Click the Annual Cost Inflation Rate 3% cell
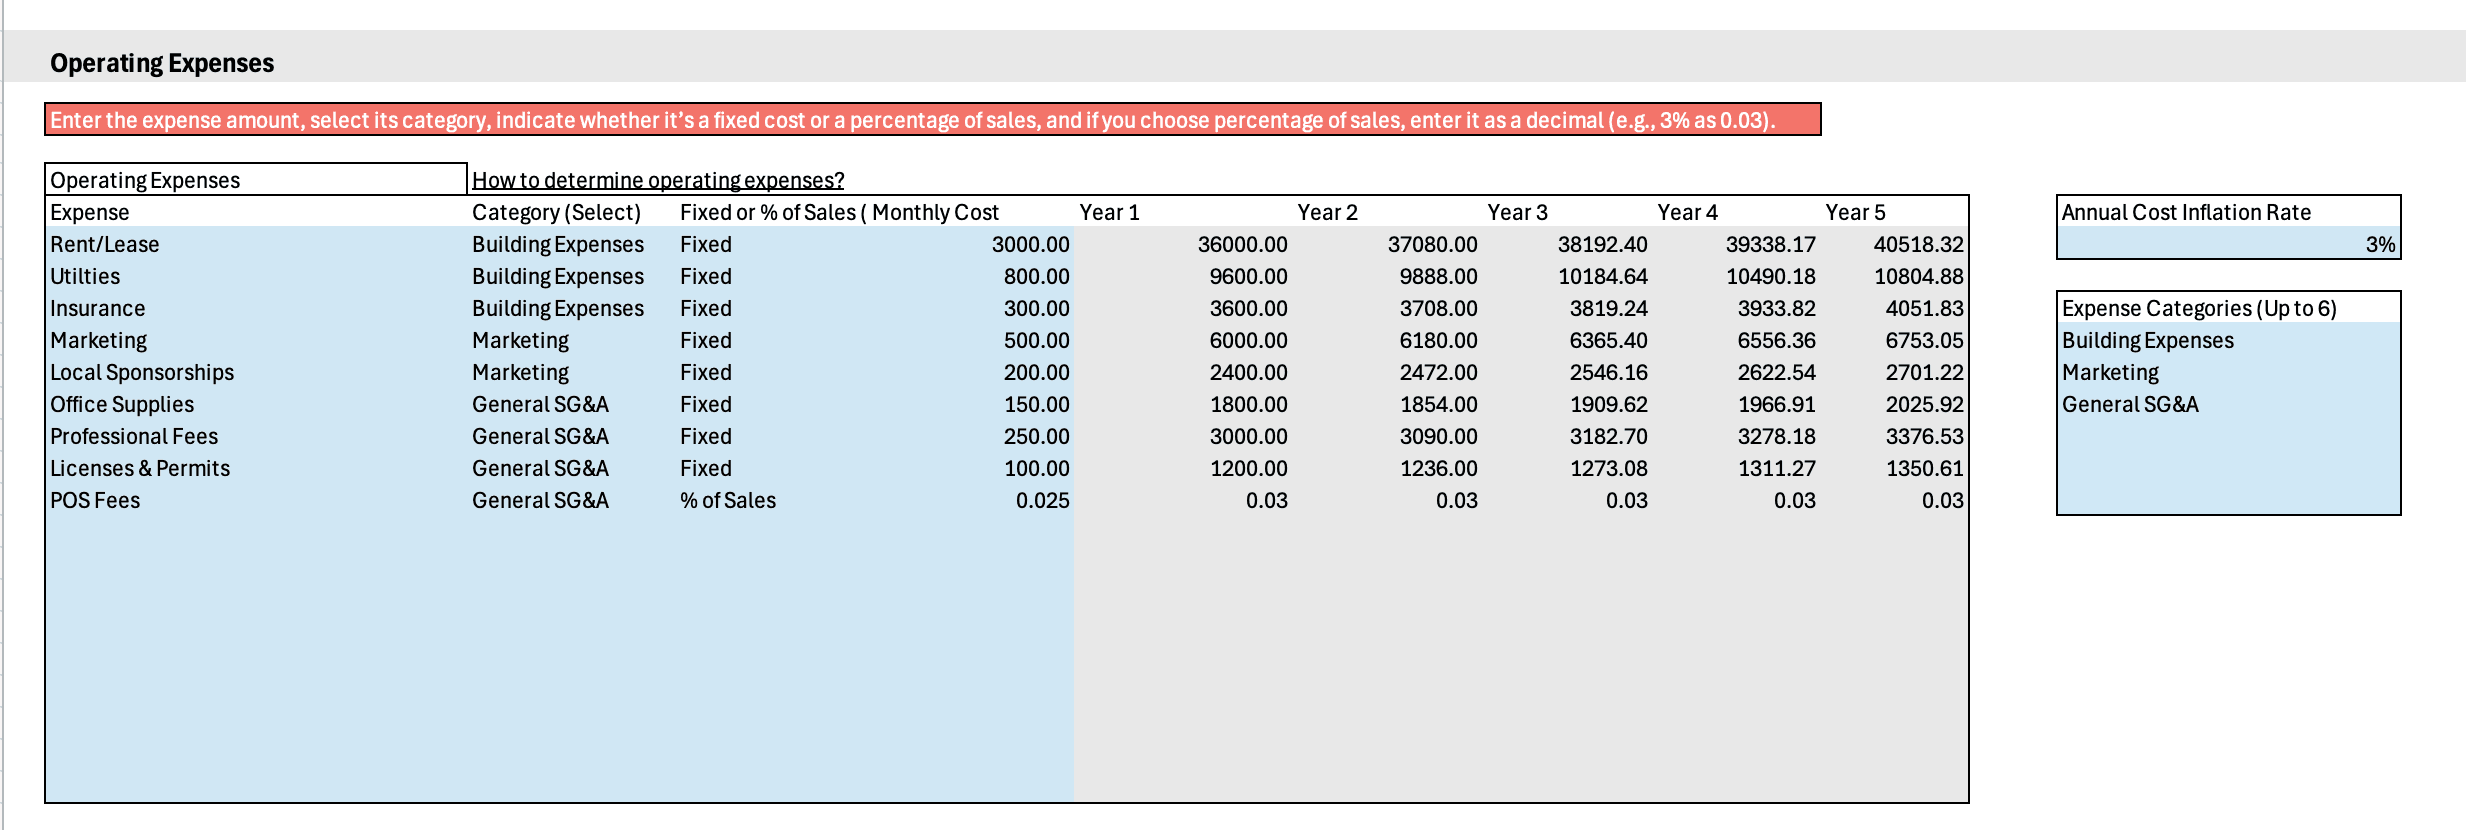2482x830 pixels. pyautogui.click(x=2228, y=244)
